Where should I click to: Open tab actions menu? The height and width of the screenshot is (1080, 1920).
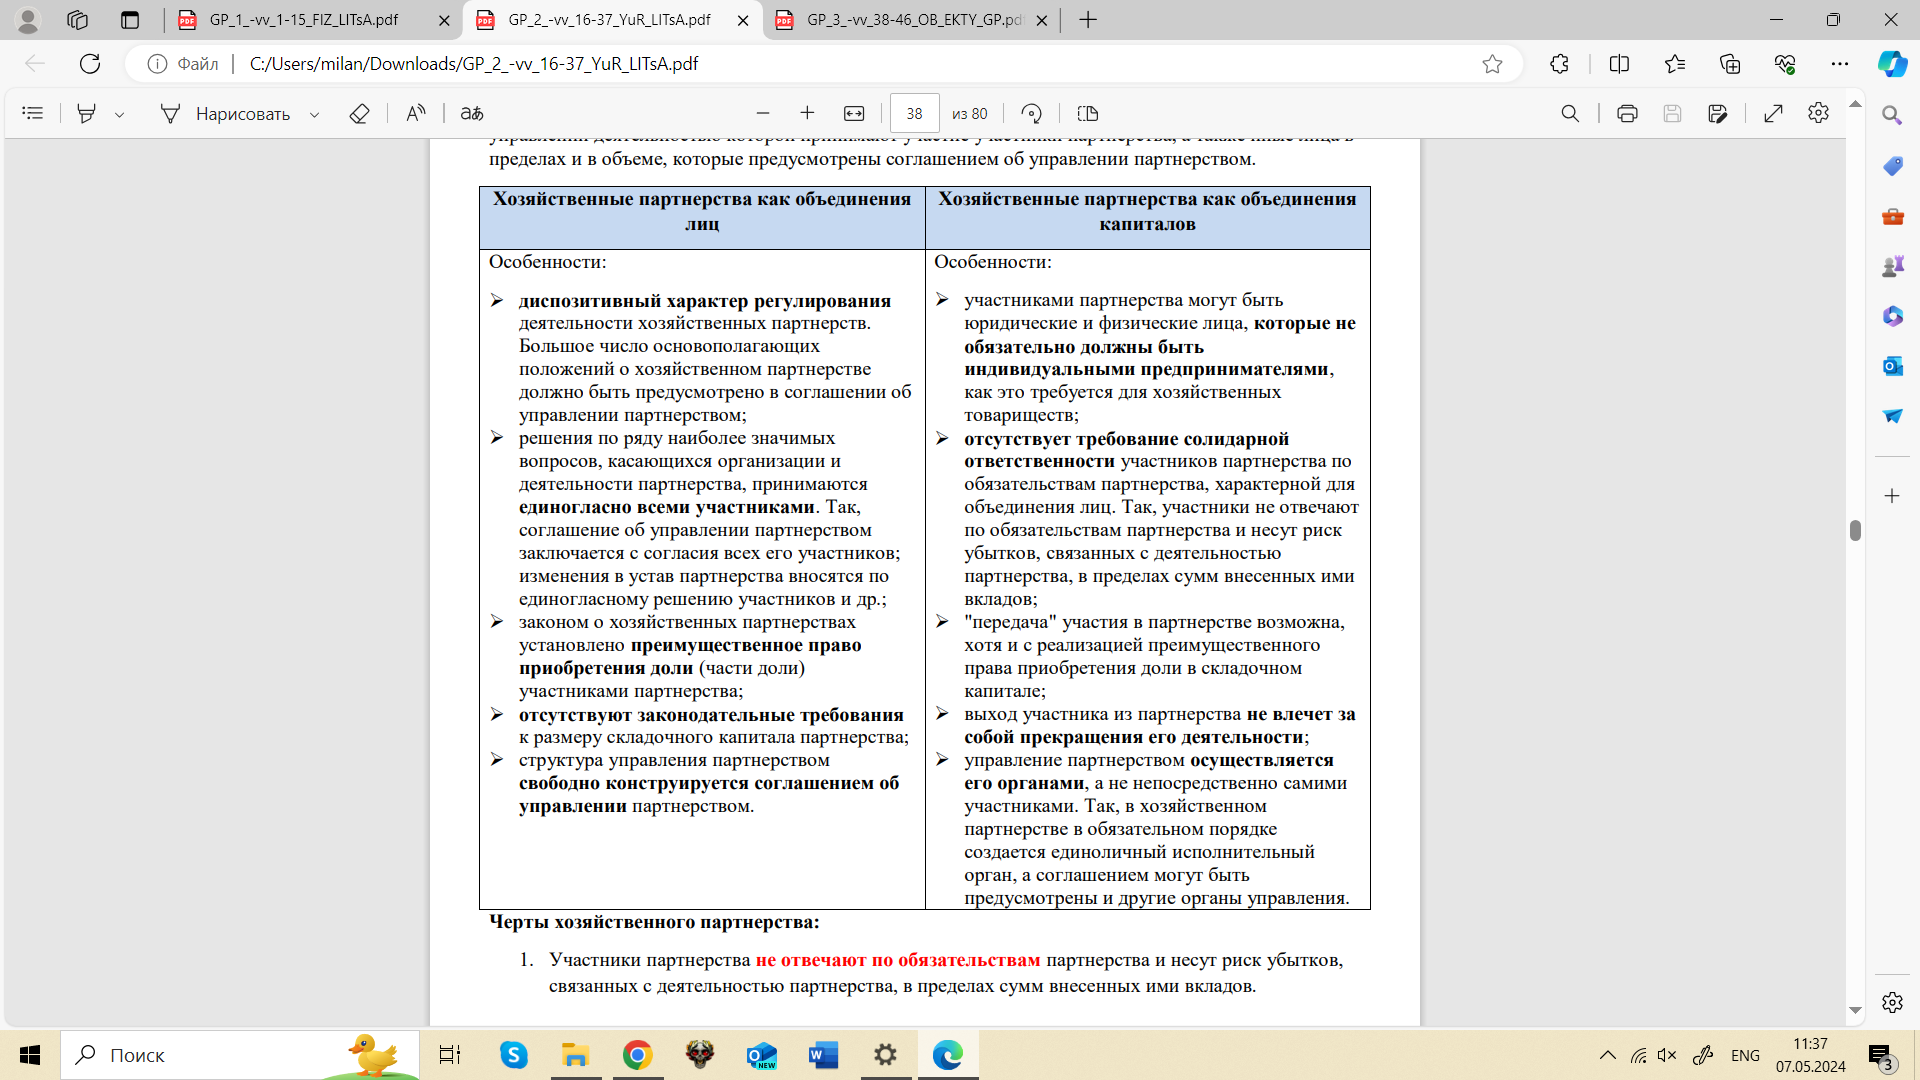point(130,20)
